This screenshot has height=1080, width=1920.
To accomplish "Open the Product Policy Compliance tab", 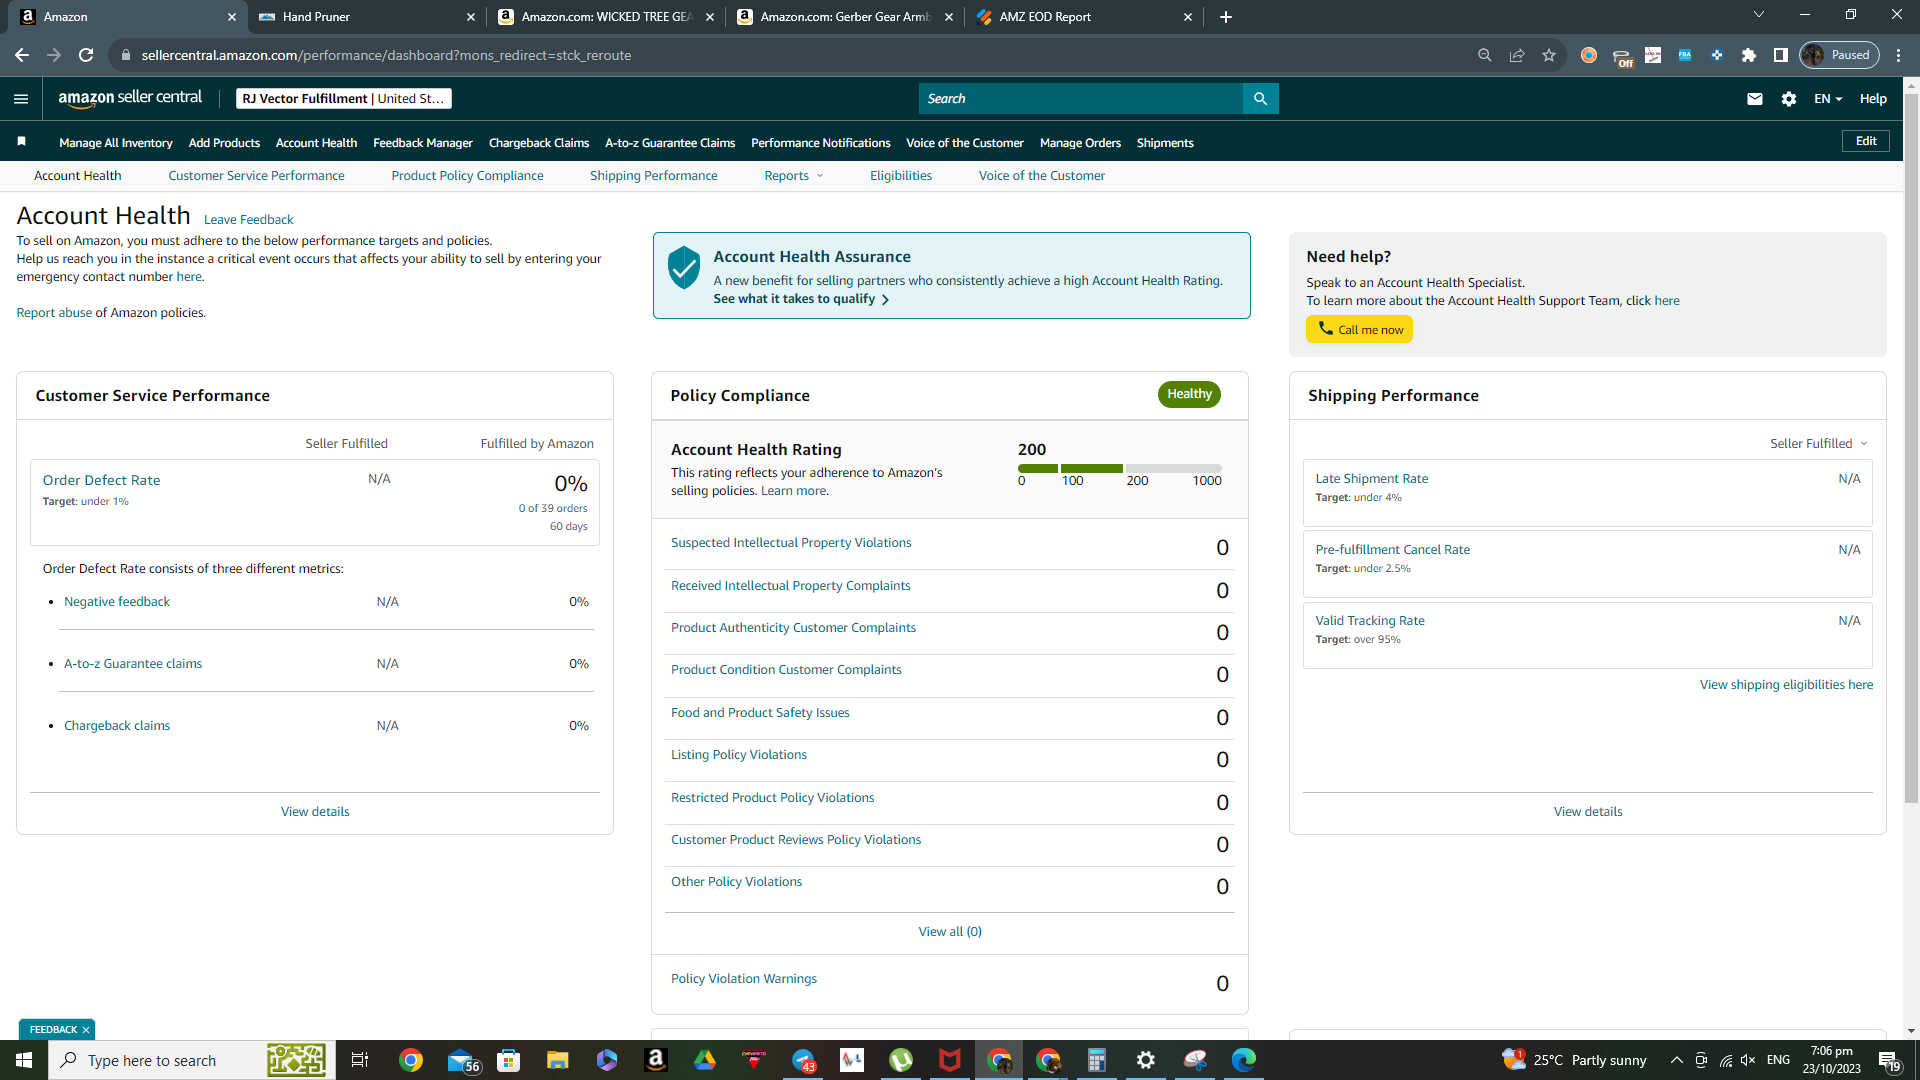I will [467, 175].
